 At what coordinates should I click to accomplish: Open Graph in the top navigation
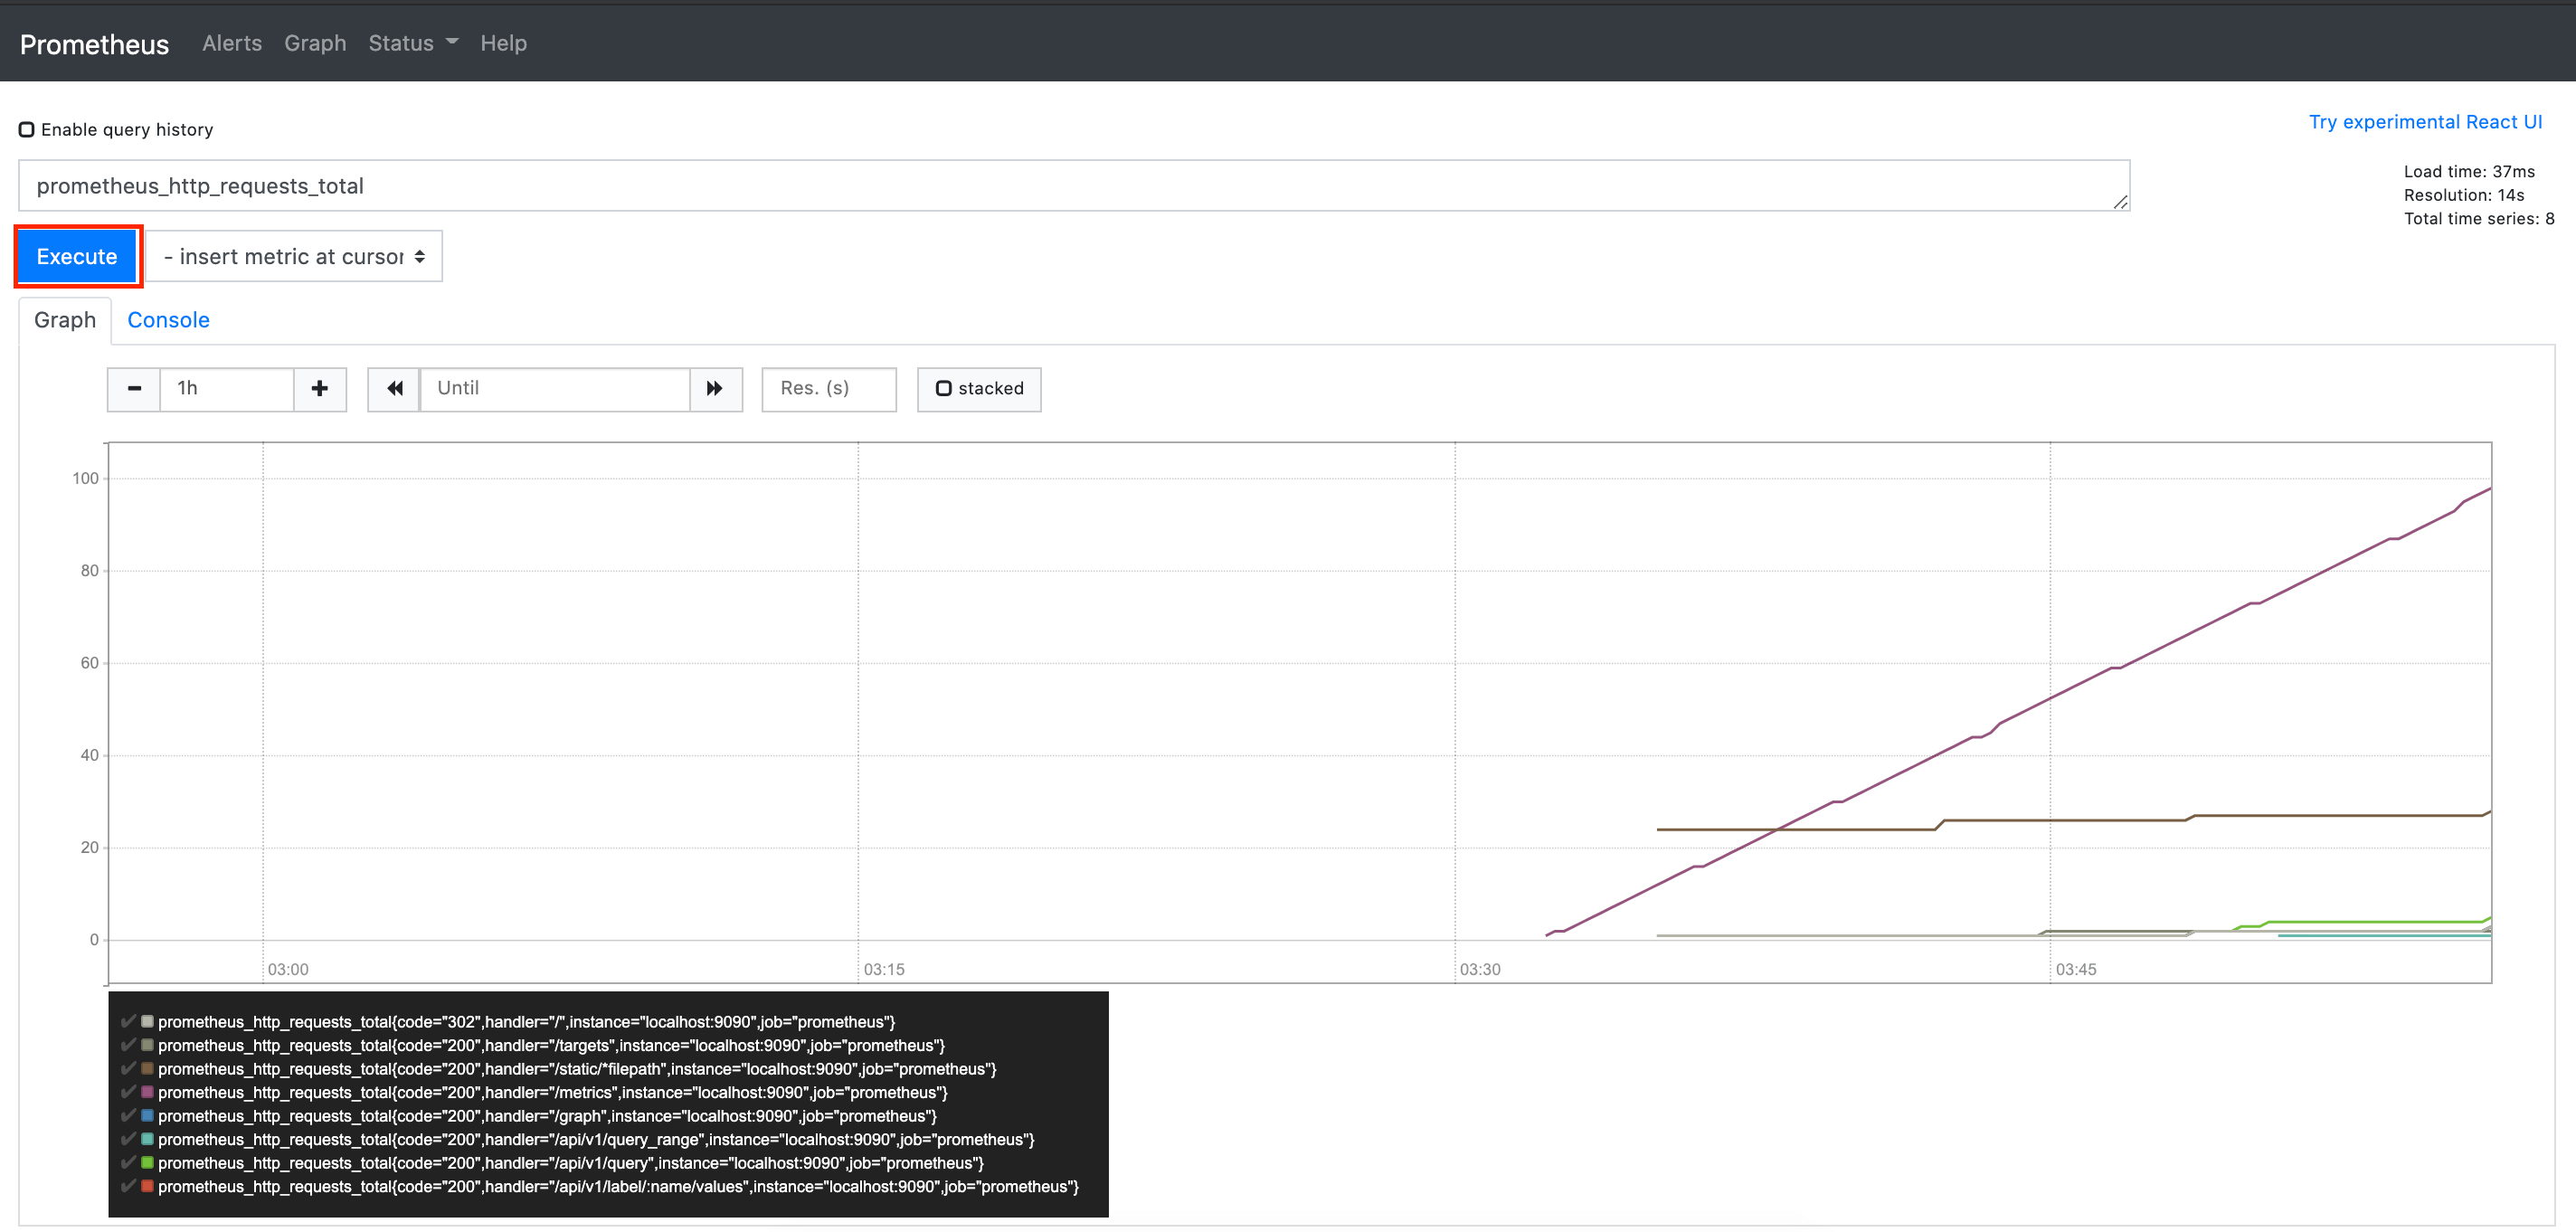315,43
